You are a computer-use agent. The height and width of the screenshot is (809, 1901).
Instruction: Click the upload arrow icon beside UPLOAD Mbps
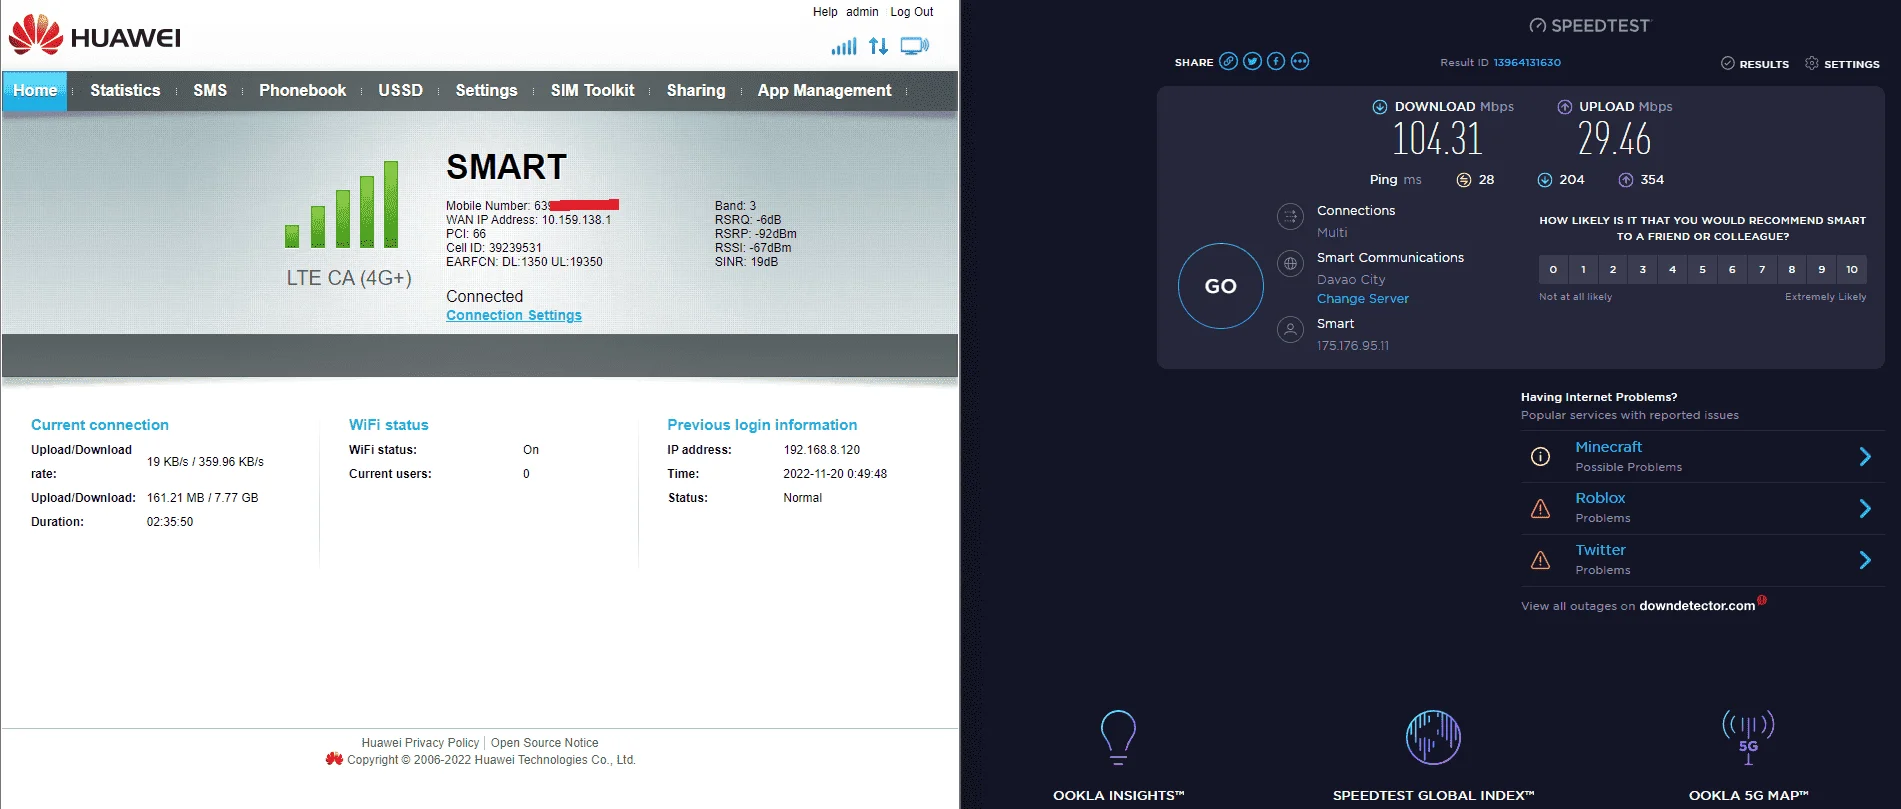point(1564,107)
